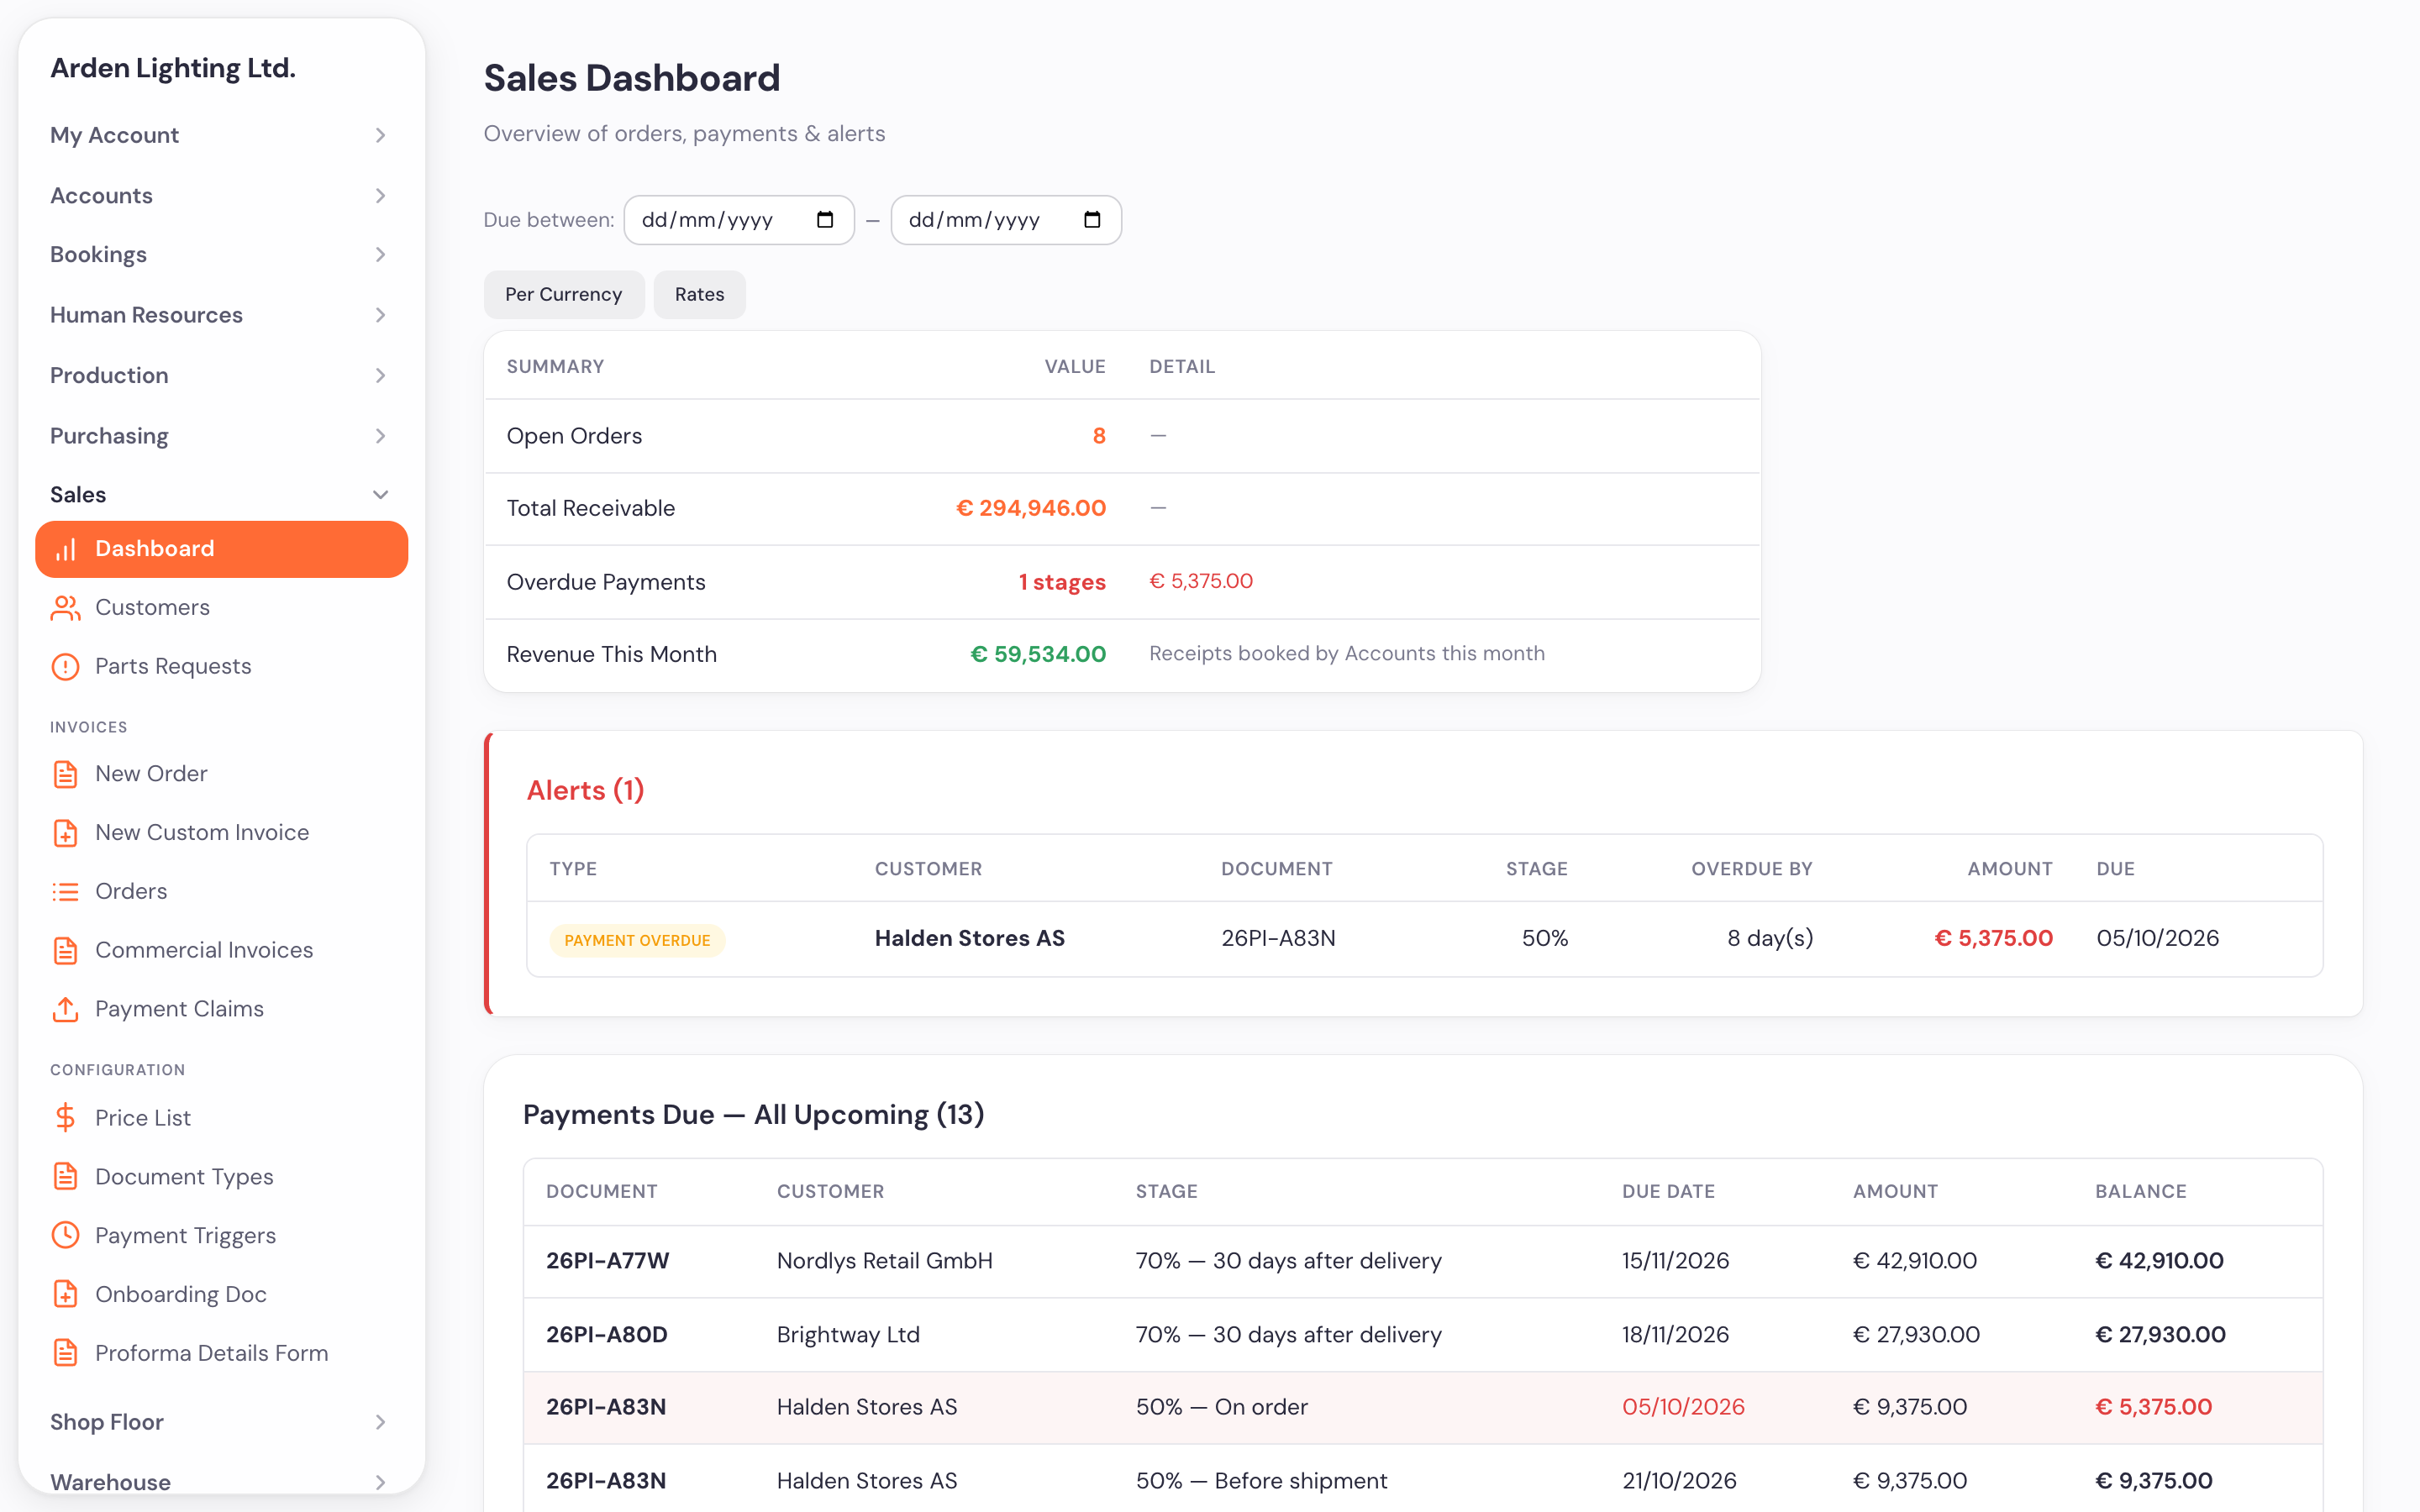Open document 26PI-A80D for Brightway Ltd

point(607,1335)
